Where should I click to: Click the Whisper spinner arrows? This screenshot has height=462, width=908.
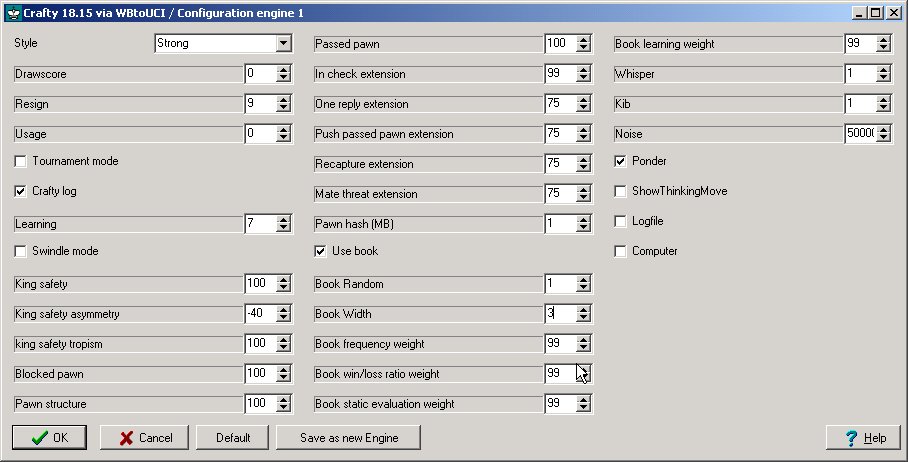[883, 74]
